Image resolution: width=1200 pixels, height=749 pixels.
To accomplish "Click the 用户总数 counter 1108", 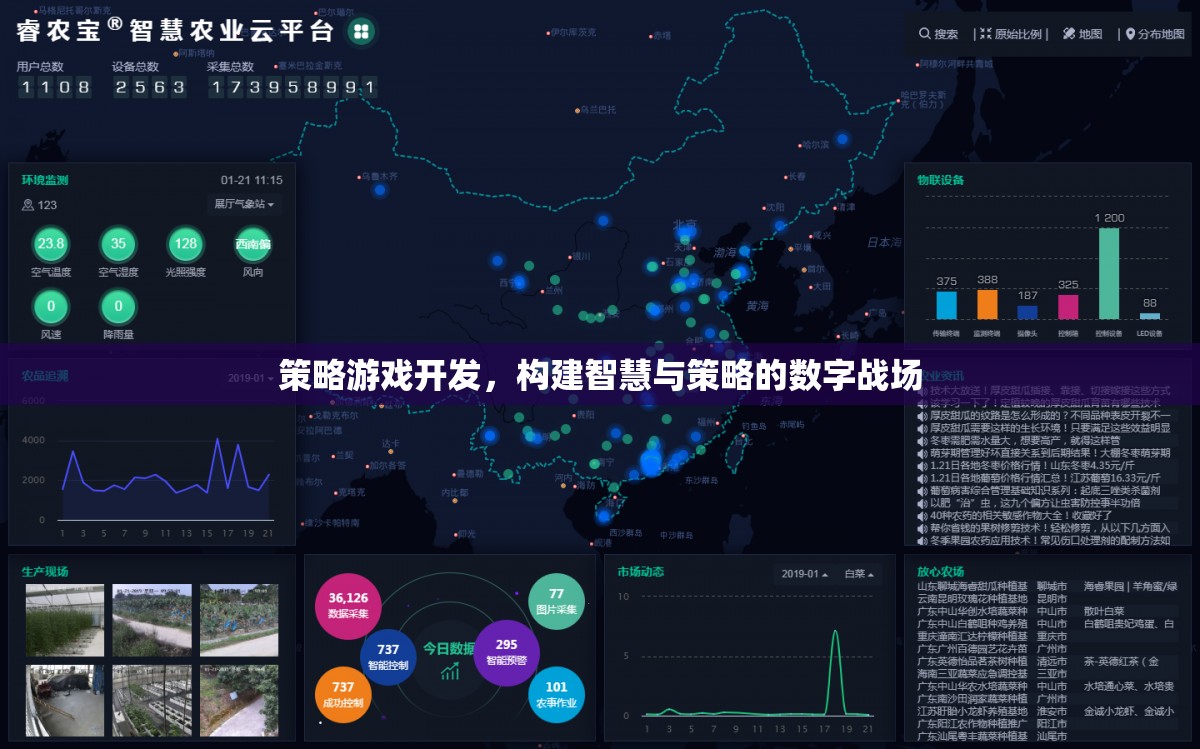I will coord(54,87).
